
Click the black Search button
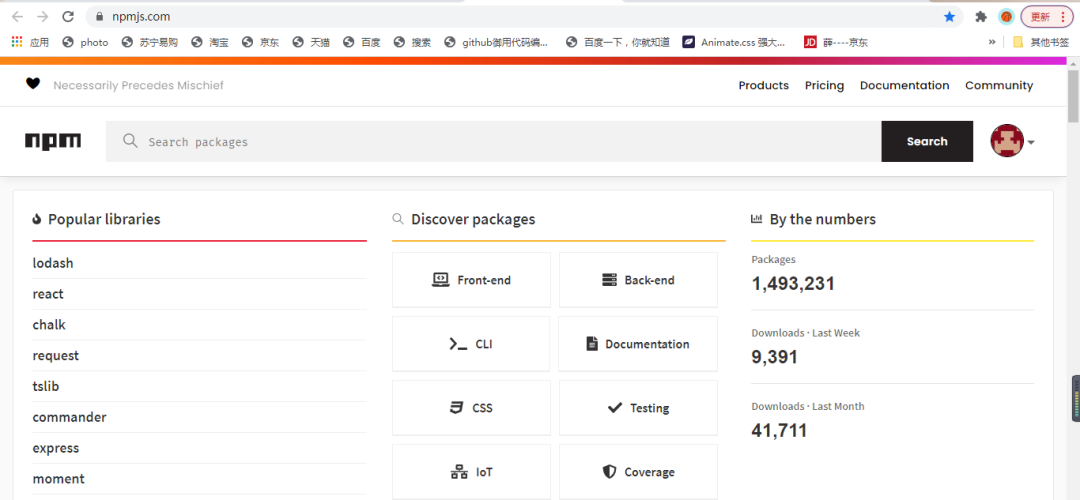[927, 141]
